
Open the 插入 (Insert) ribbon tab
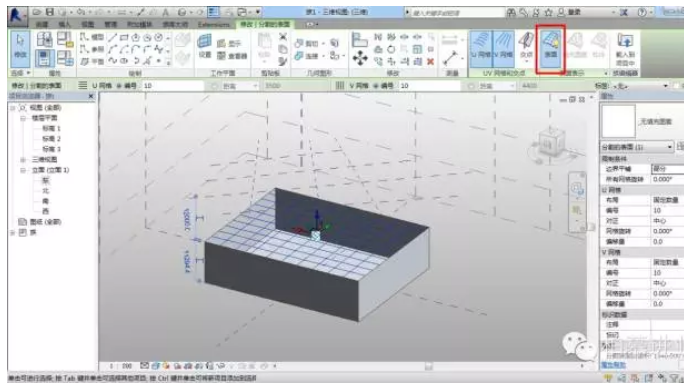point(65,24)
